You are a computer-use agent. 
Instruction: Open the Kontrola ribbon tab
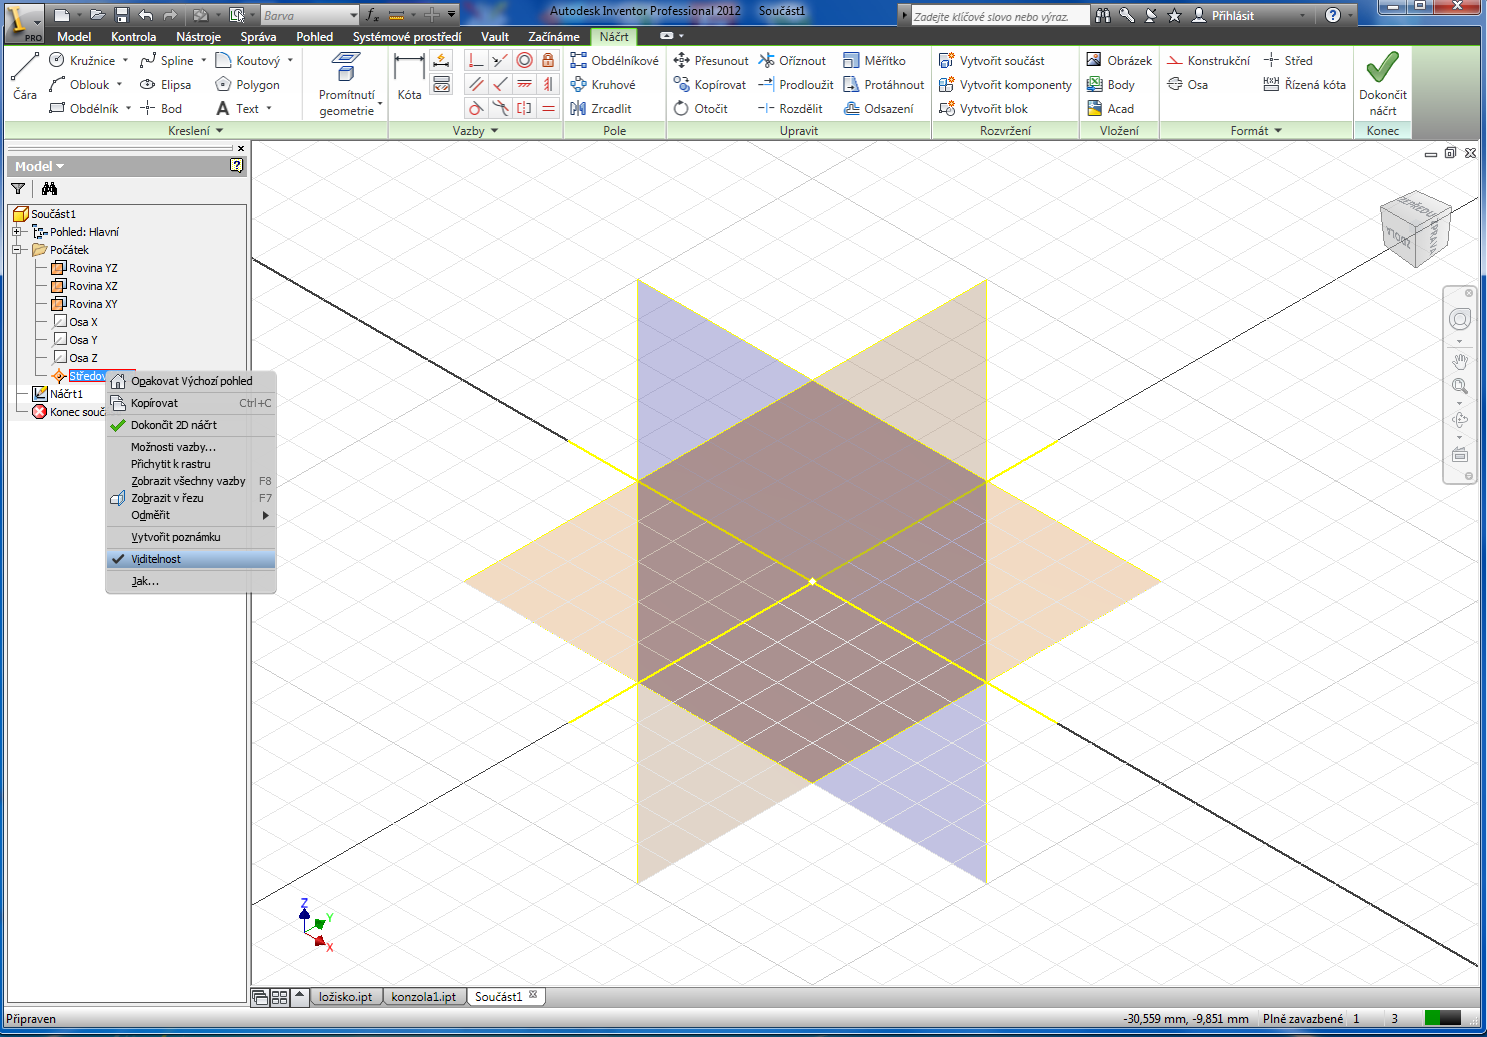tap(133, 37)
